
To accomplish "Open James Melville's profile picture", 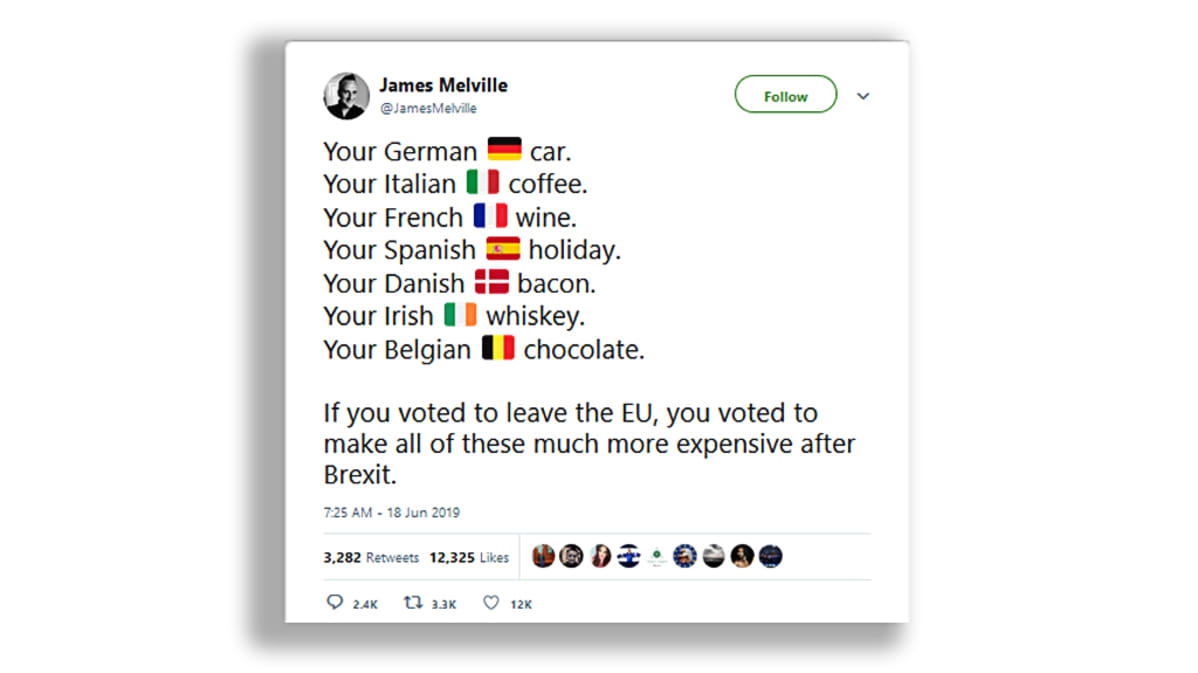I will point(346,96).
